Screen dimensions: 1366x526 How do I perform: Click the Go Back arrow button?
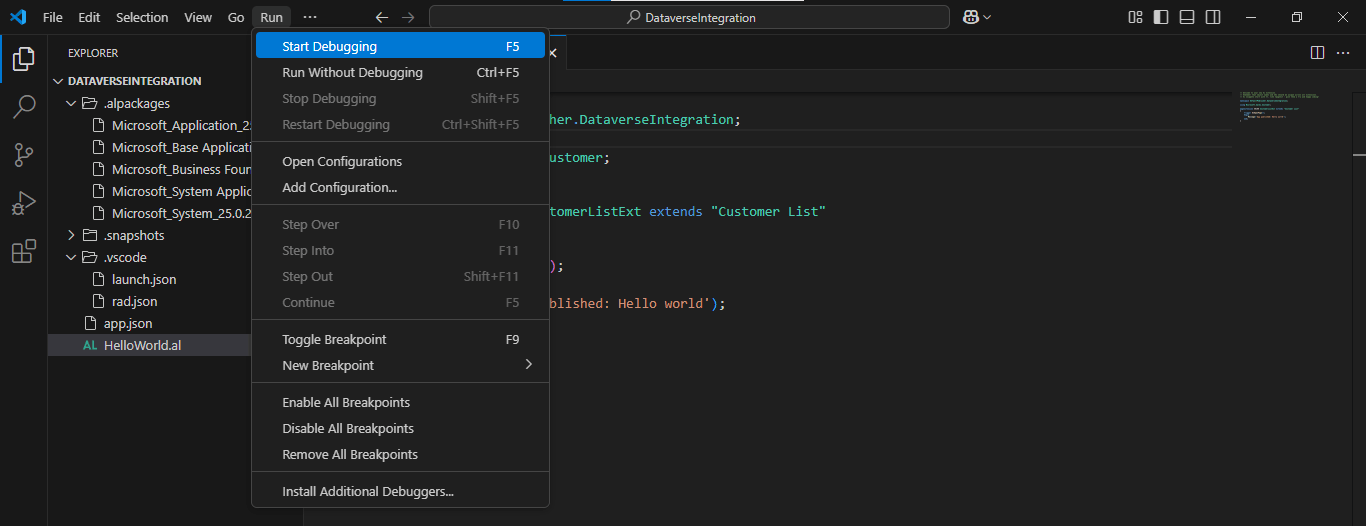click(381, 17)
